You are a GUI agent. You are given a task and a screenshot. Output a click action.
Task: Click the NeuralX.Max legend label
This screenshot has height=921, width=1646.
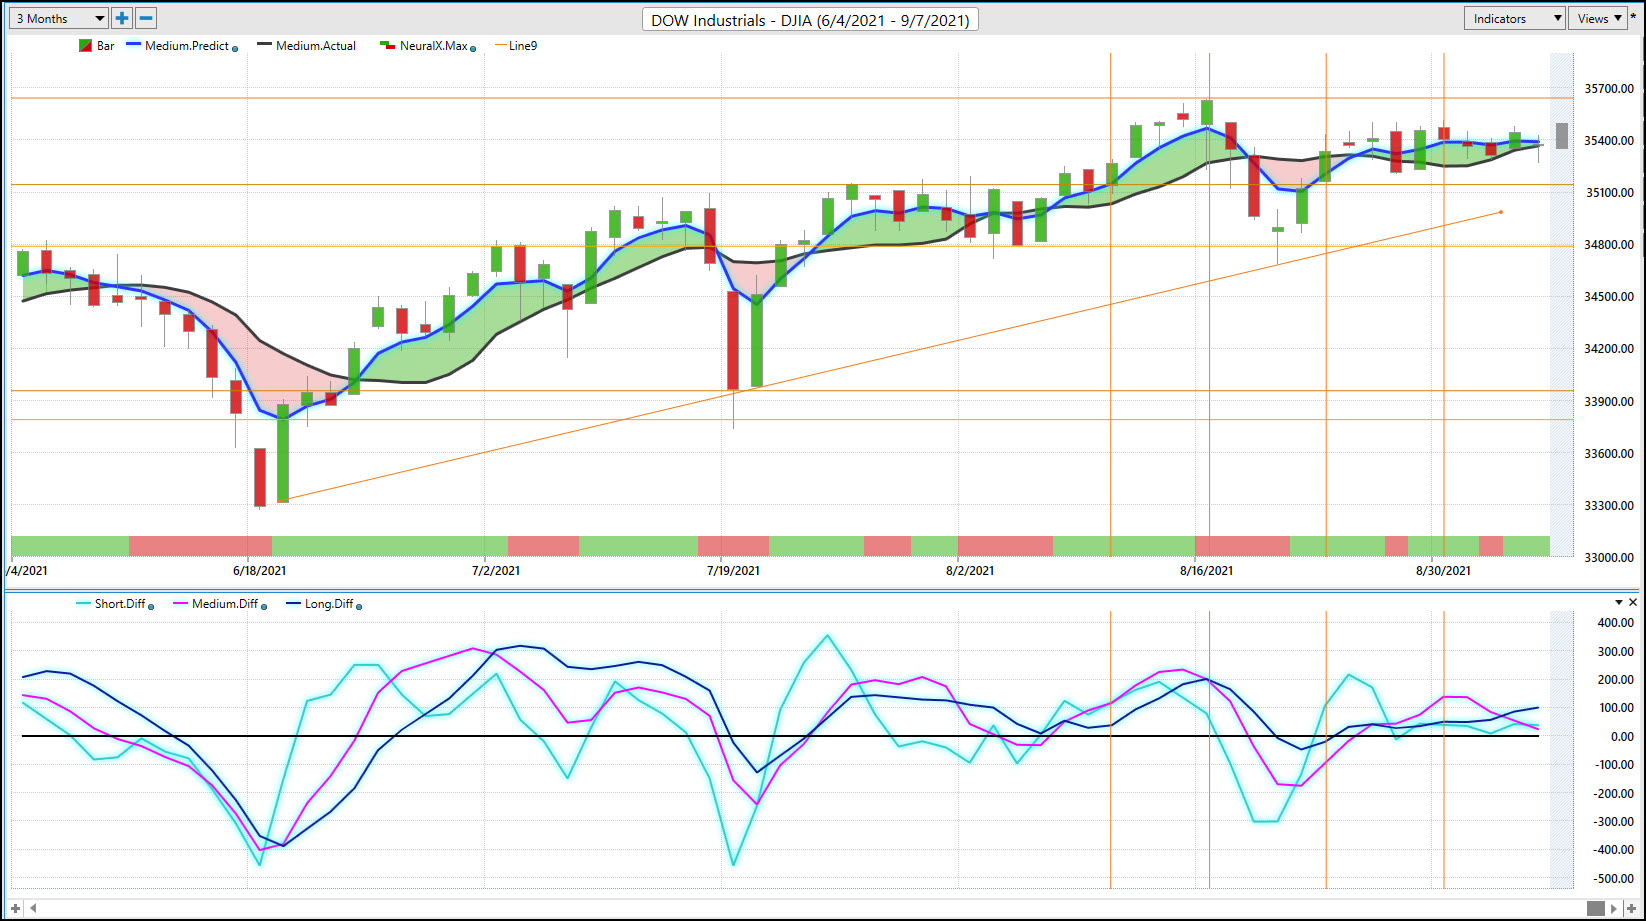click(x=434, y=46)
